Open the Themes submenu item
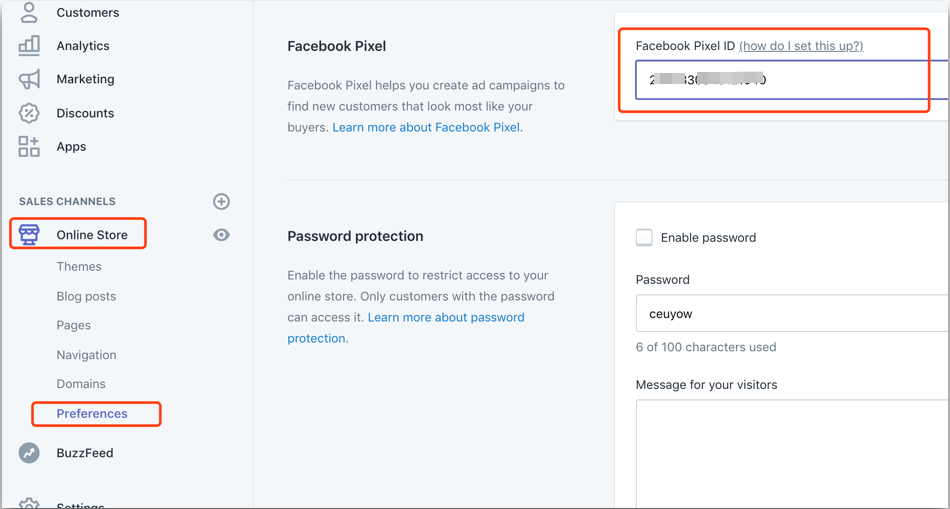 tap(79, 267)
